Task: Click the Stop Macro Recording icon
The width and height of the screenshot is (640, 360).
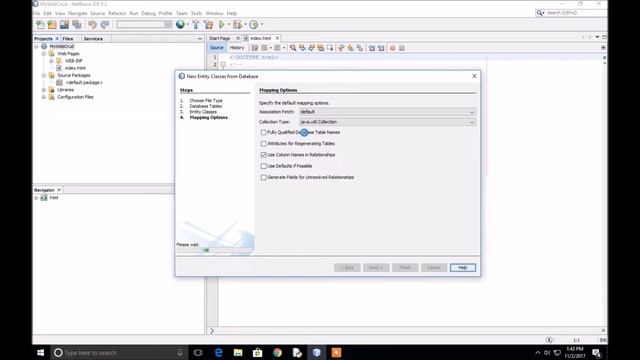Action: 402,48
